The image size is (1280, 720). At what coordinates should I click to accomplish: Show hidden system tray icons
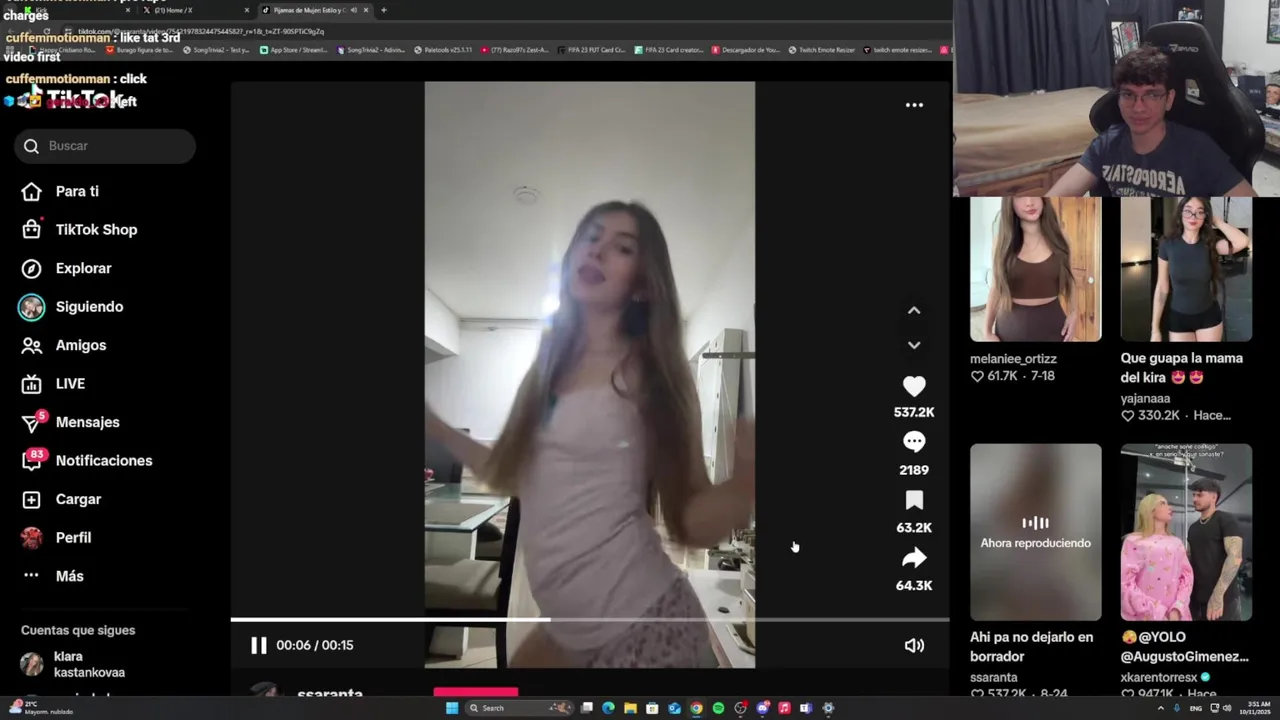click(x=1161, y=708)
